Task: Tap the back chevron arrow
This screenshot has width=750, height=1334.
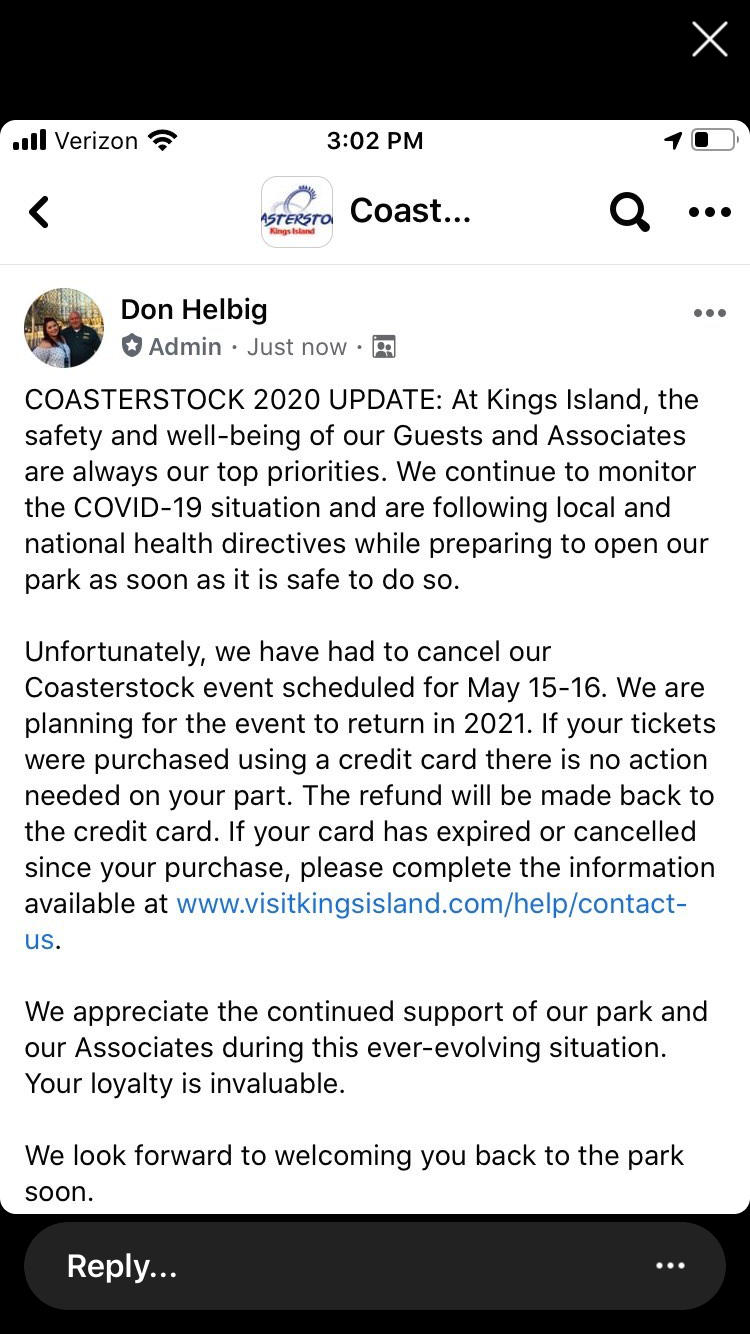Action: coord(39,212)
